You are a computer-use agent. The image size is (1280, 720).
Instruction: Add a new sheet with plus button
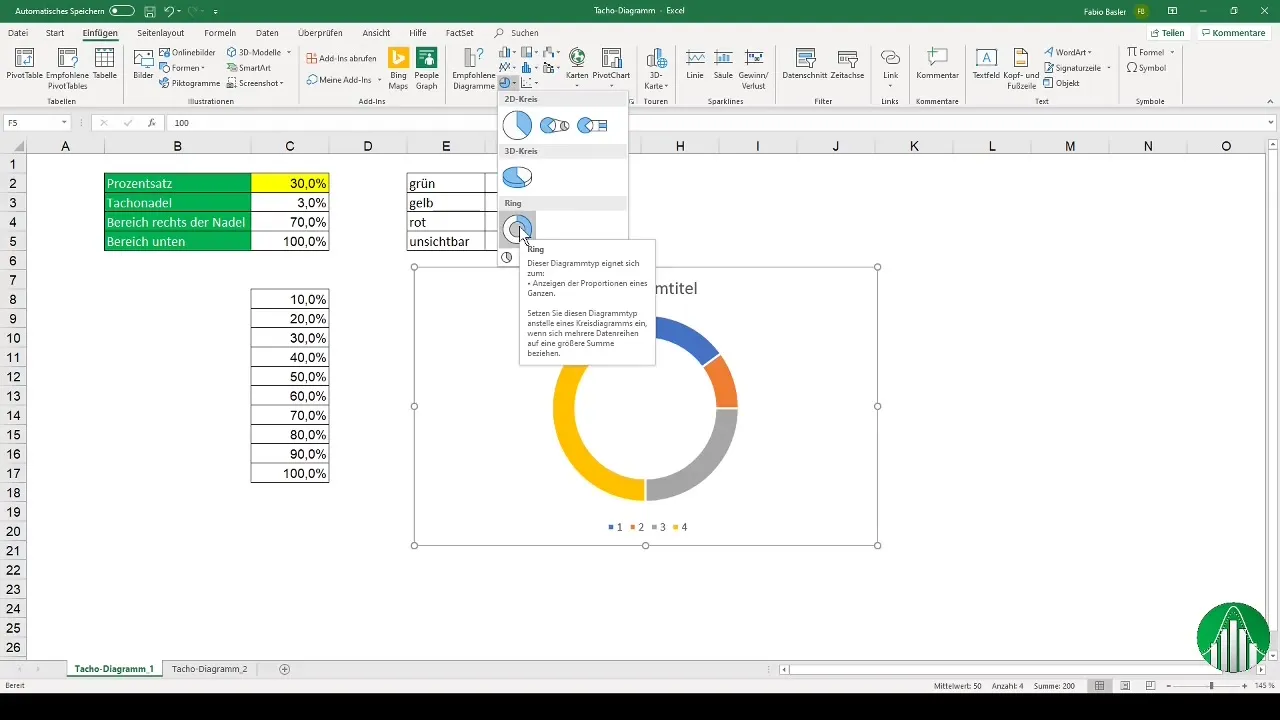pyautogui.click(x=285, y=668)
